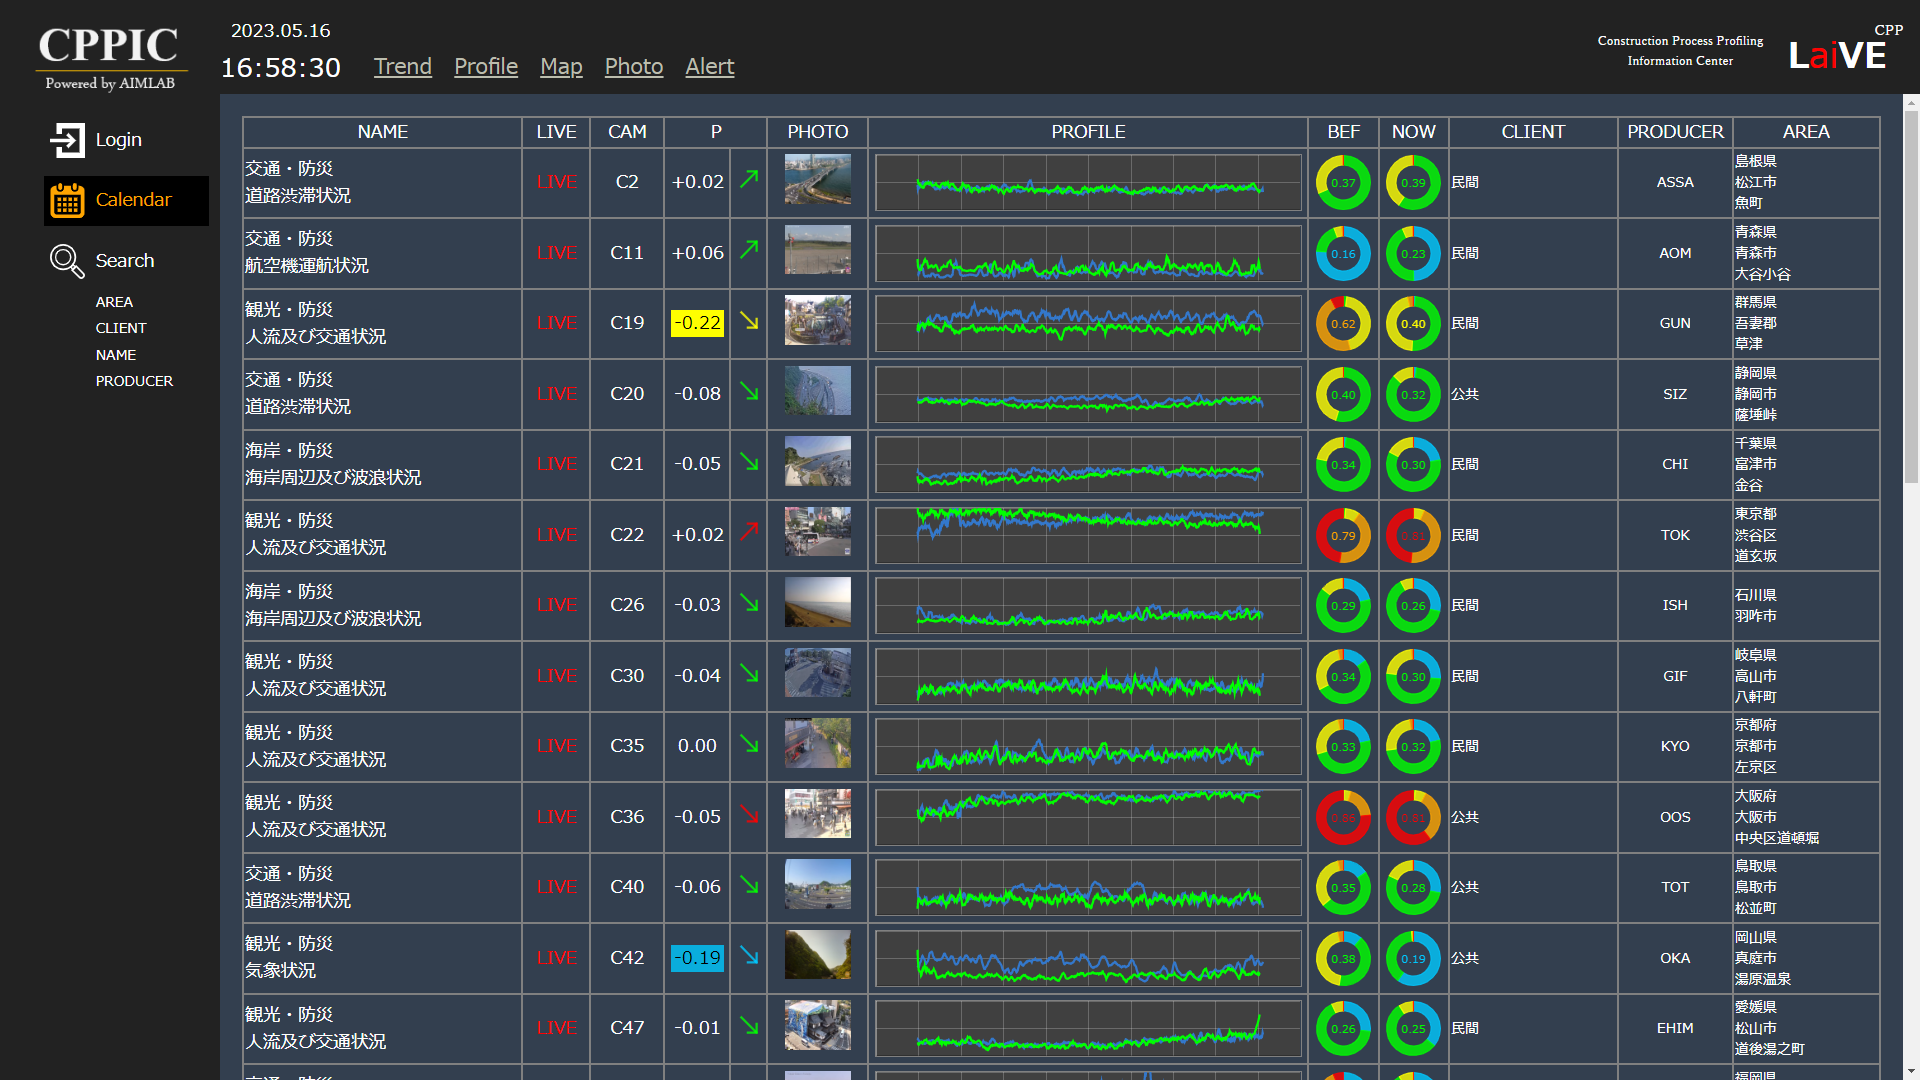Click the red down arrow for C36
This screenshot has width=1920, height=1080.
click(749, 814)
